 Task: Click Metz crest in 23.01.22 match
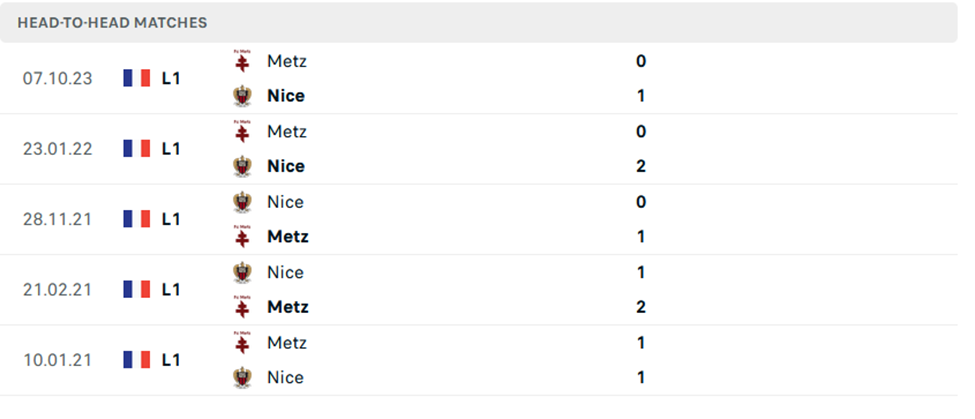242,131
